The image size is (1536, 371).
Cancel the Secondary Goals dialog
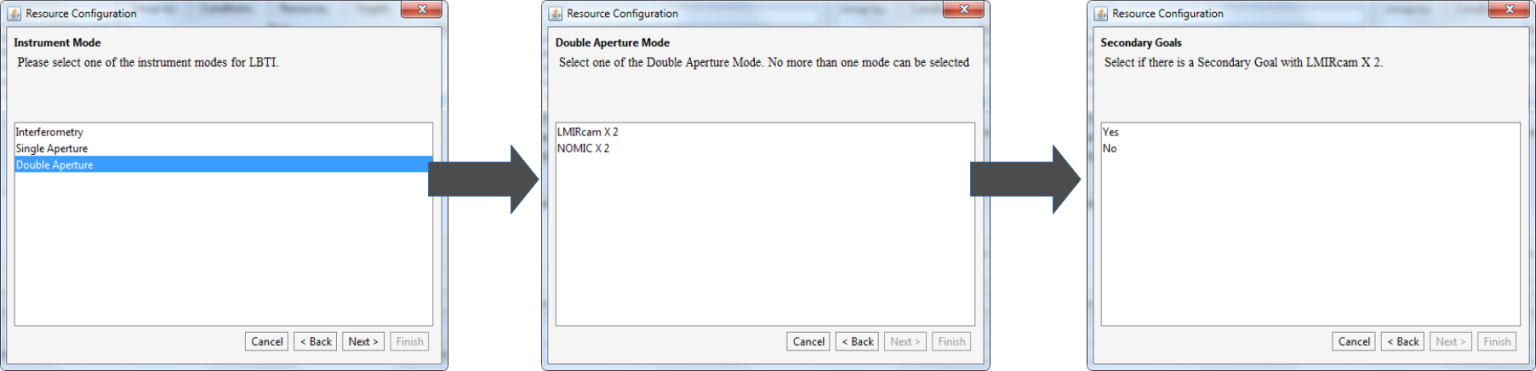(x=1354, y=341)
